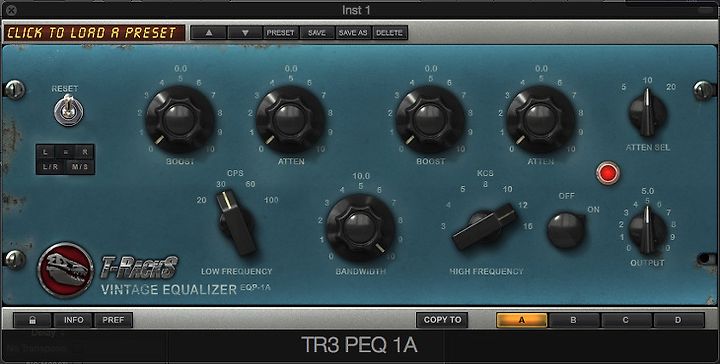Open the INFO panel

[x=73, y=320]
